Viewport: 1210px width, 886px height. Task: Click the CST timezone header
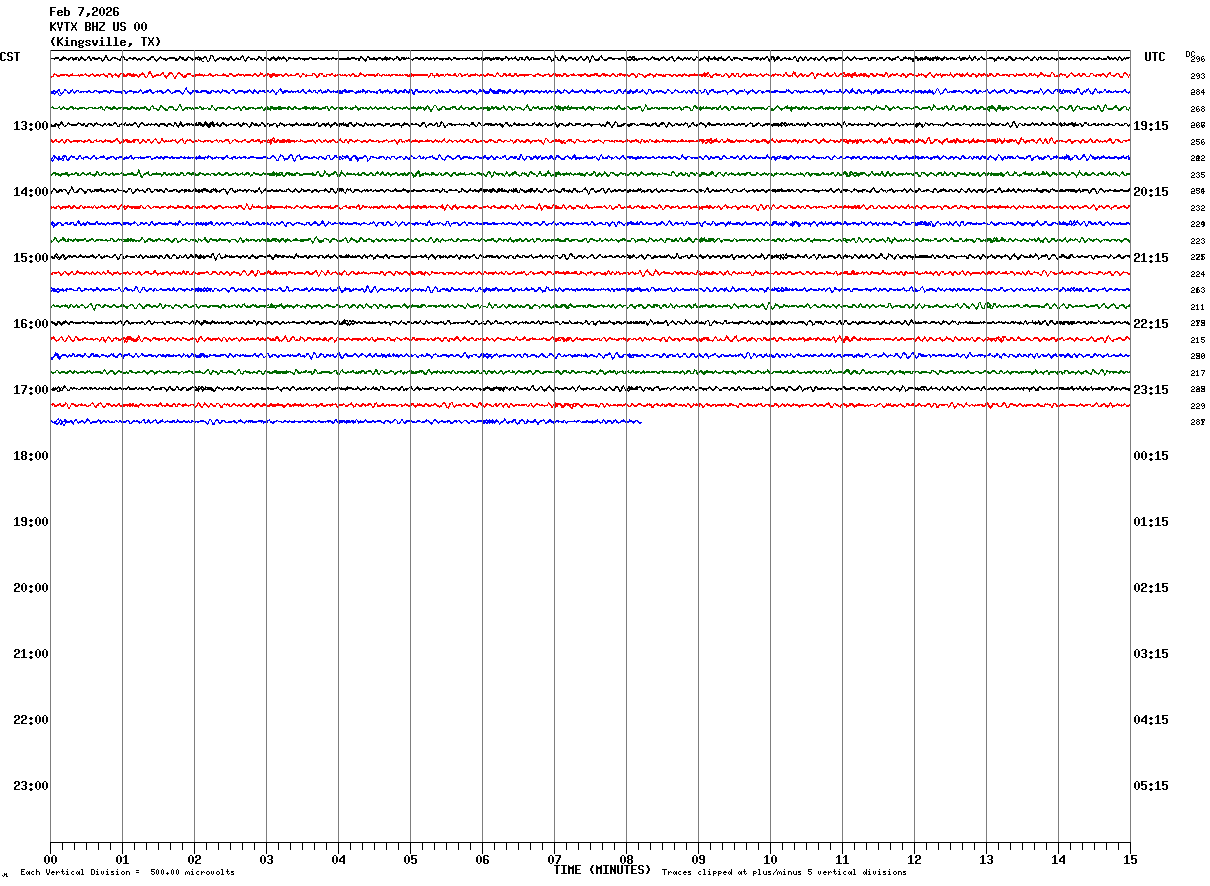(10, 57)
